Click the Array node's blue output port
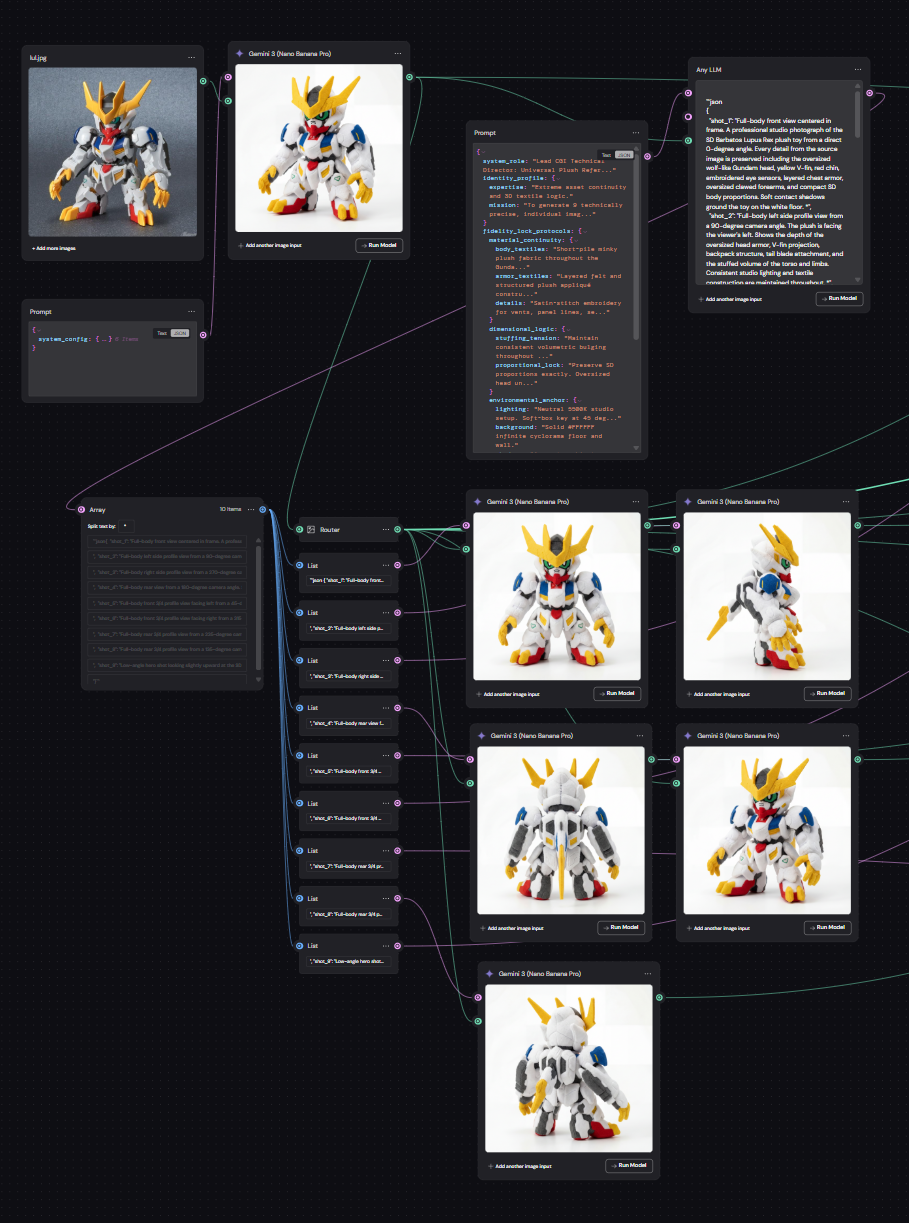The height and width of the screenshot is (1223, 909). (262, 509)
